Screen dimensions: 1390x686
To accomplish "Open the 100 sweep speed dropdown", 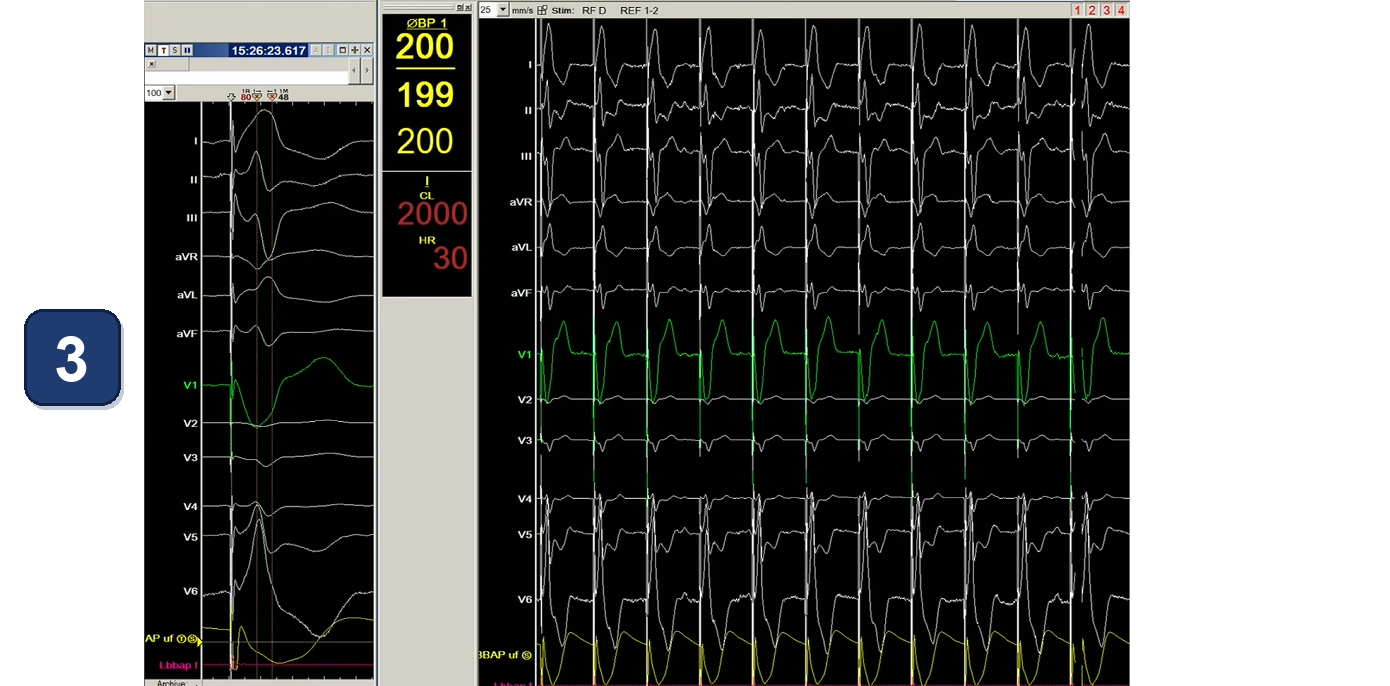I will click(x=168, y=93).
